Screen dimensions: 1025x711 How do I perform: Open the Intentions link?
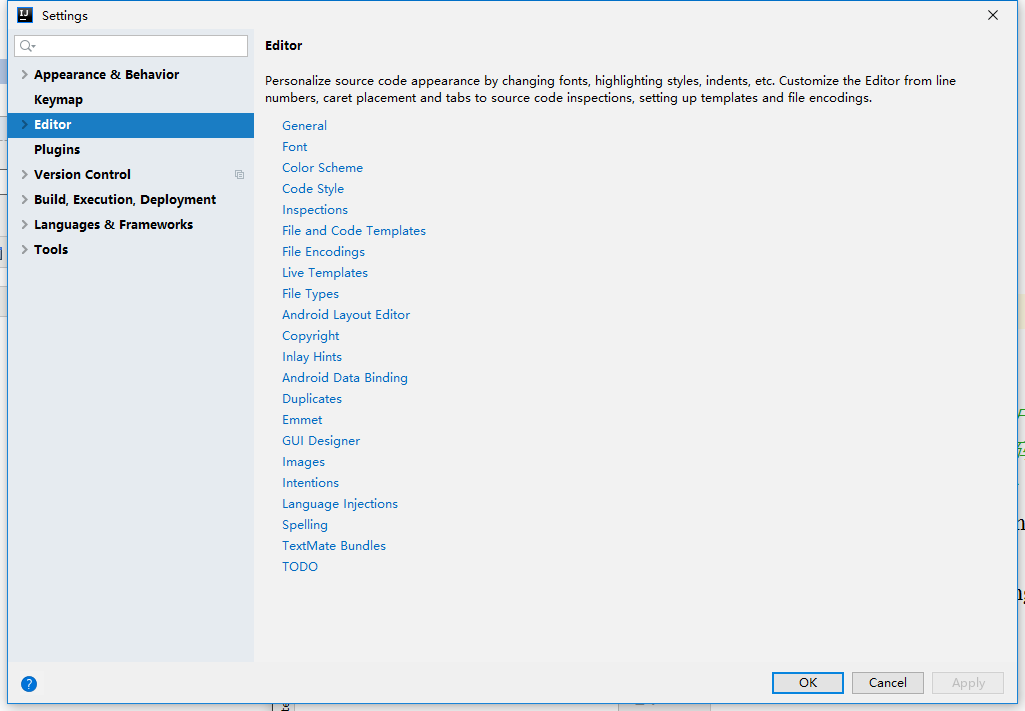coord(310,482)
